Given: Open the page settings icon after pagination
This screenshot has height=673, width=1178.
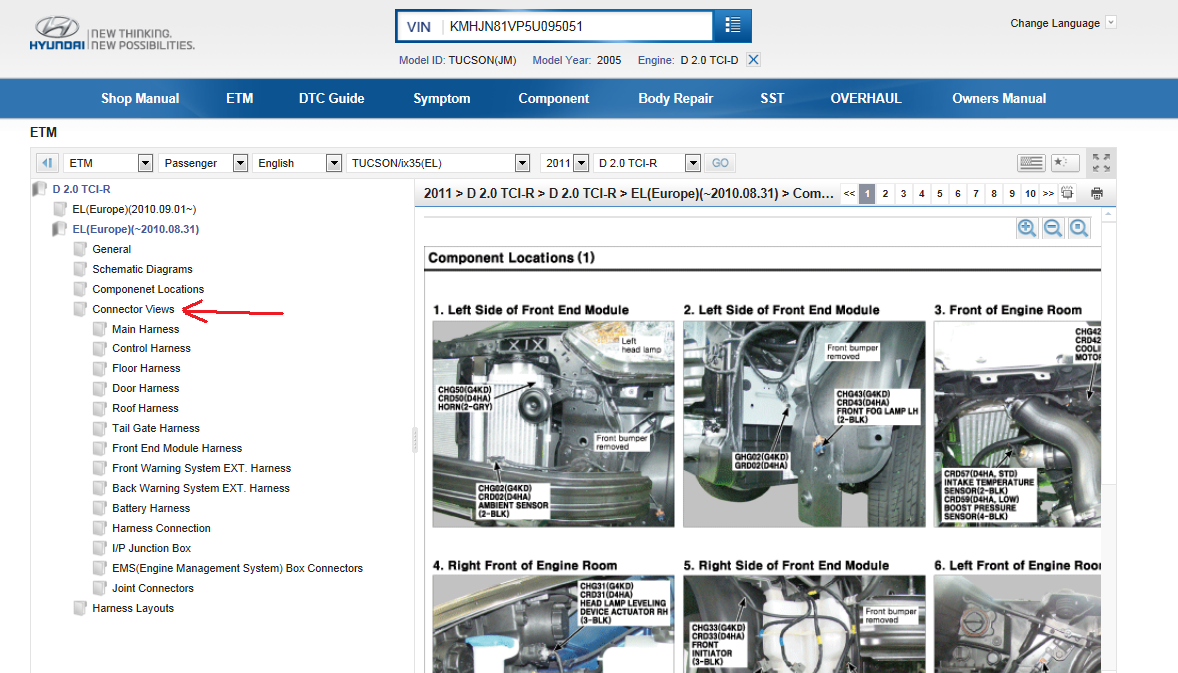Looking at the screenshot, I should coord(1068,193).
